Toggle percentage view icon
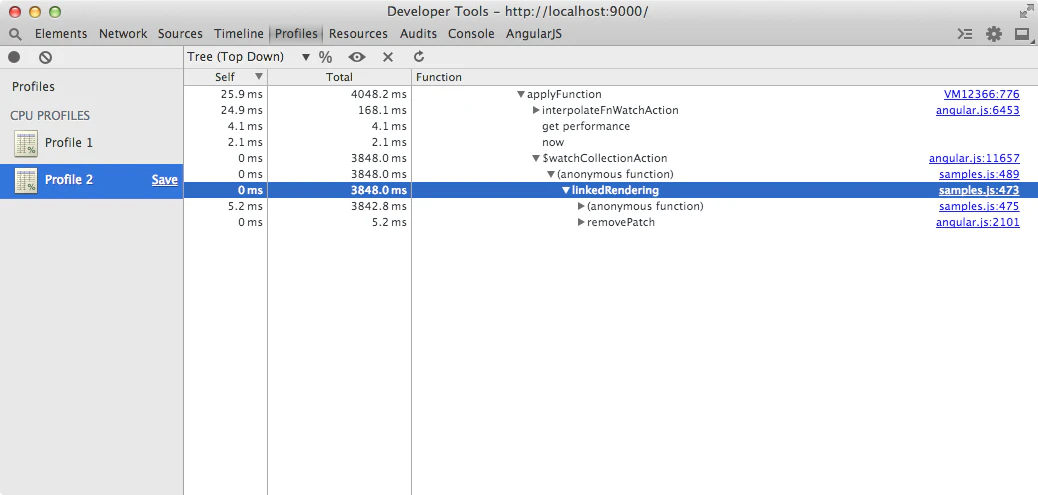The height and width of the screenshot is (495, 1038). pos(325,58)
